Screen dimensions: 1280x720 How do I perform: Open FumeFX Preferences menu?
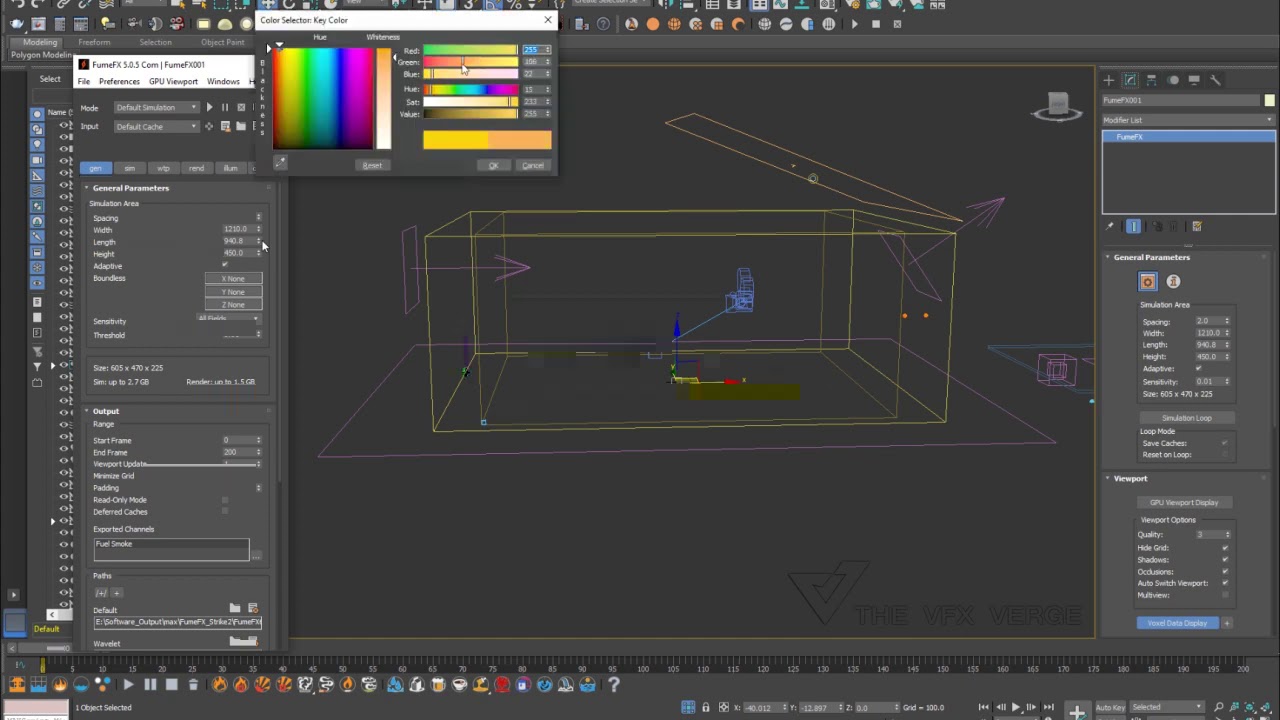119,81
